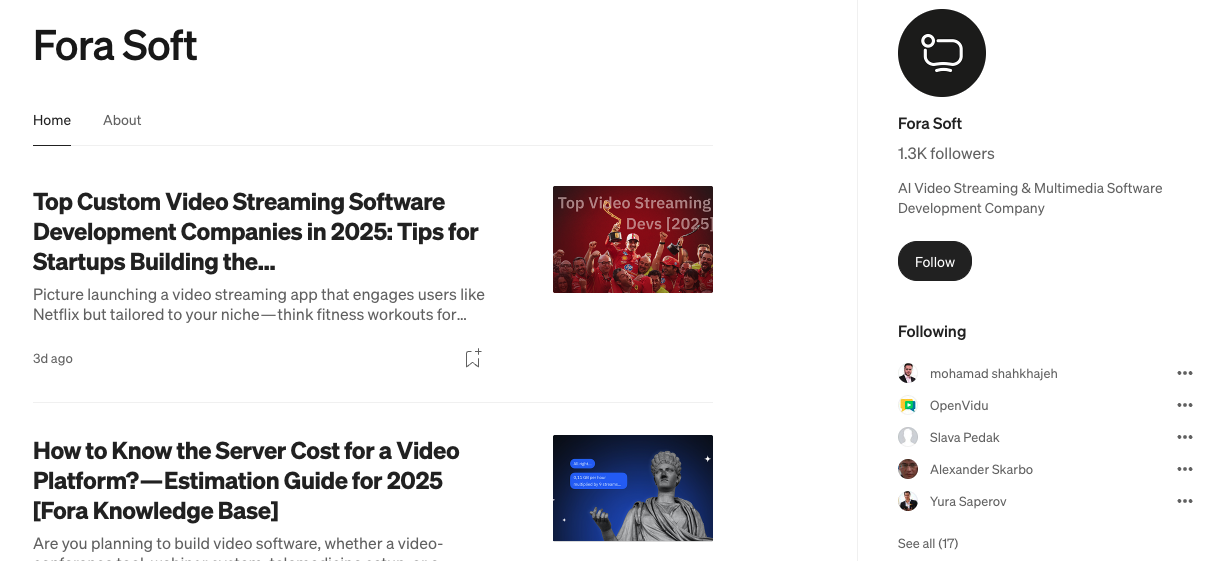Open more options for OpenVidu
This screenshot has width=1223, height=561.
(x=1185, y=405)
